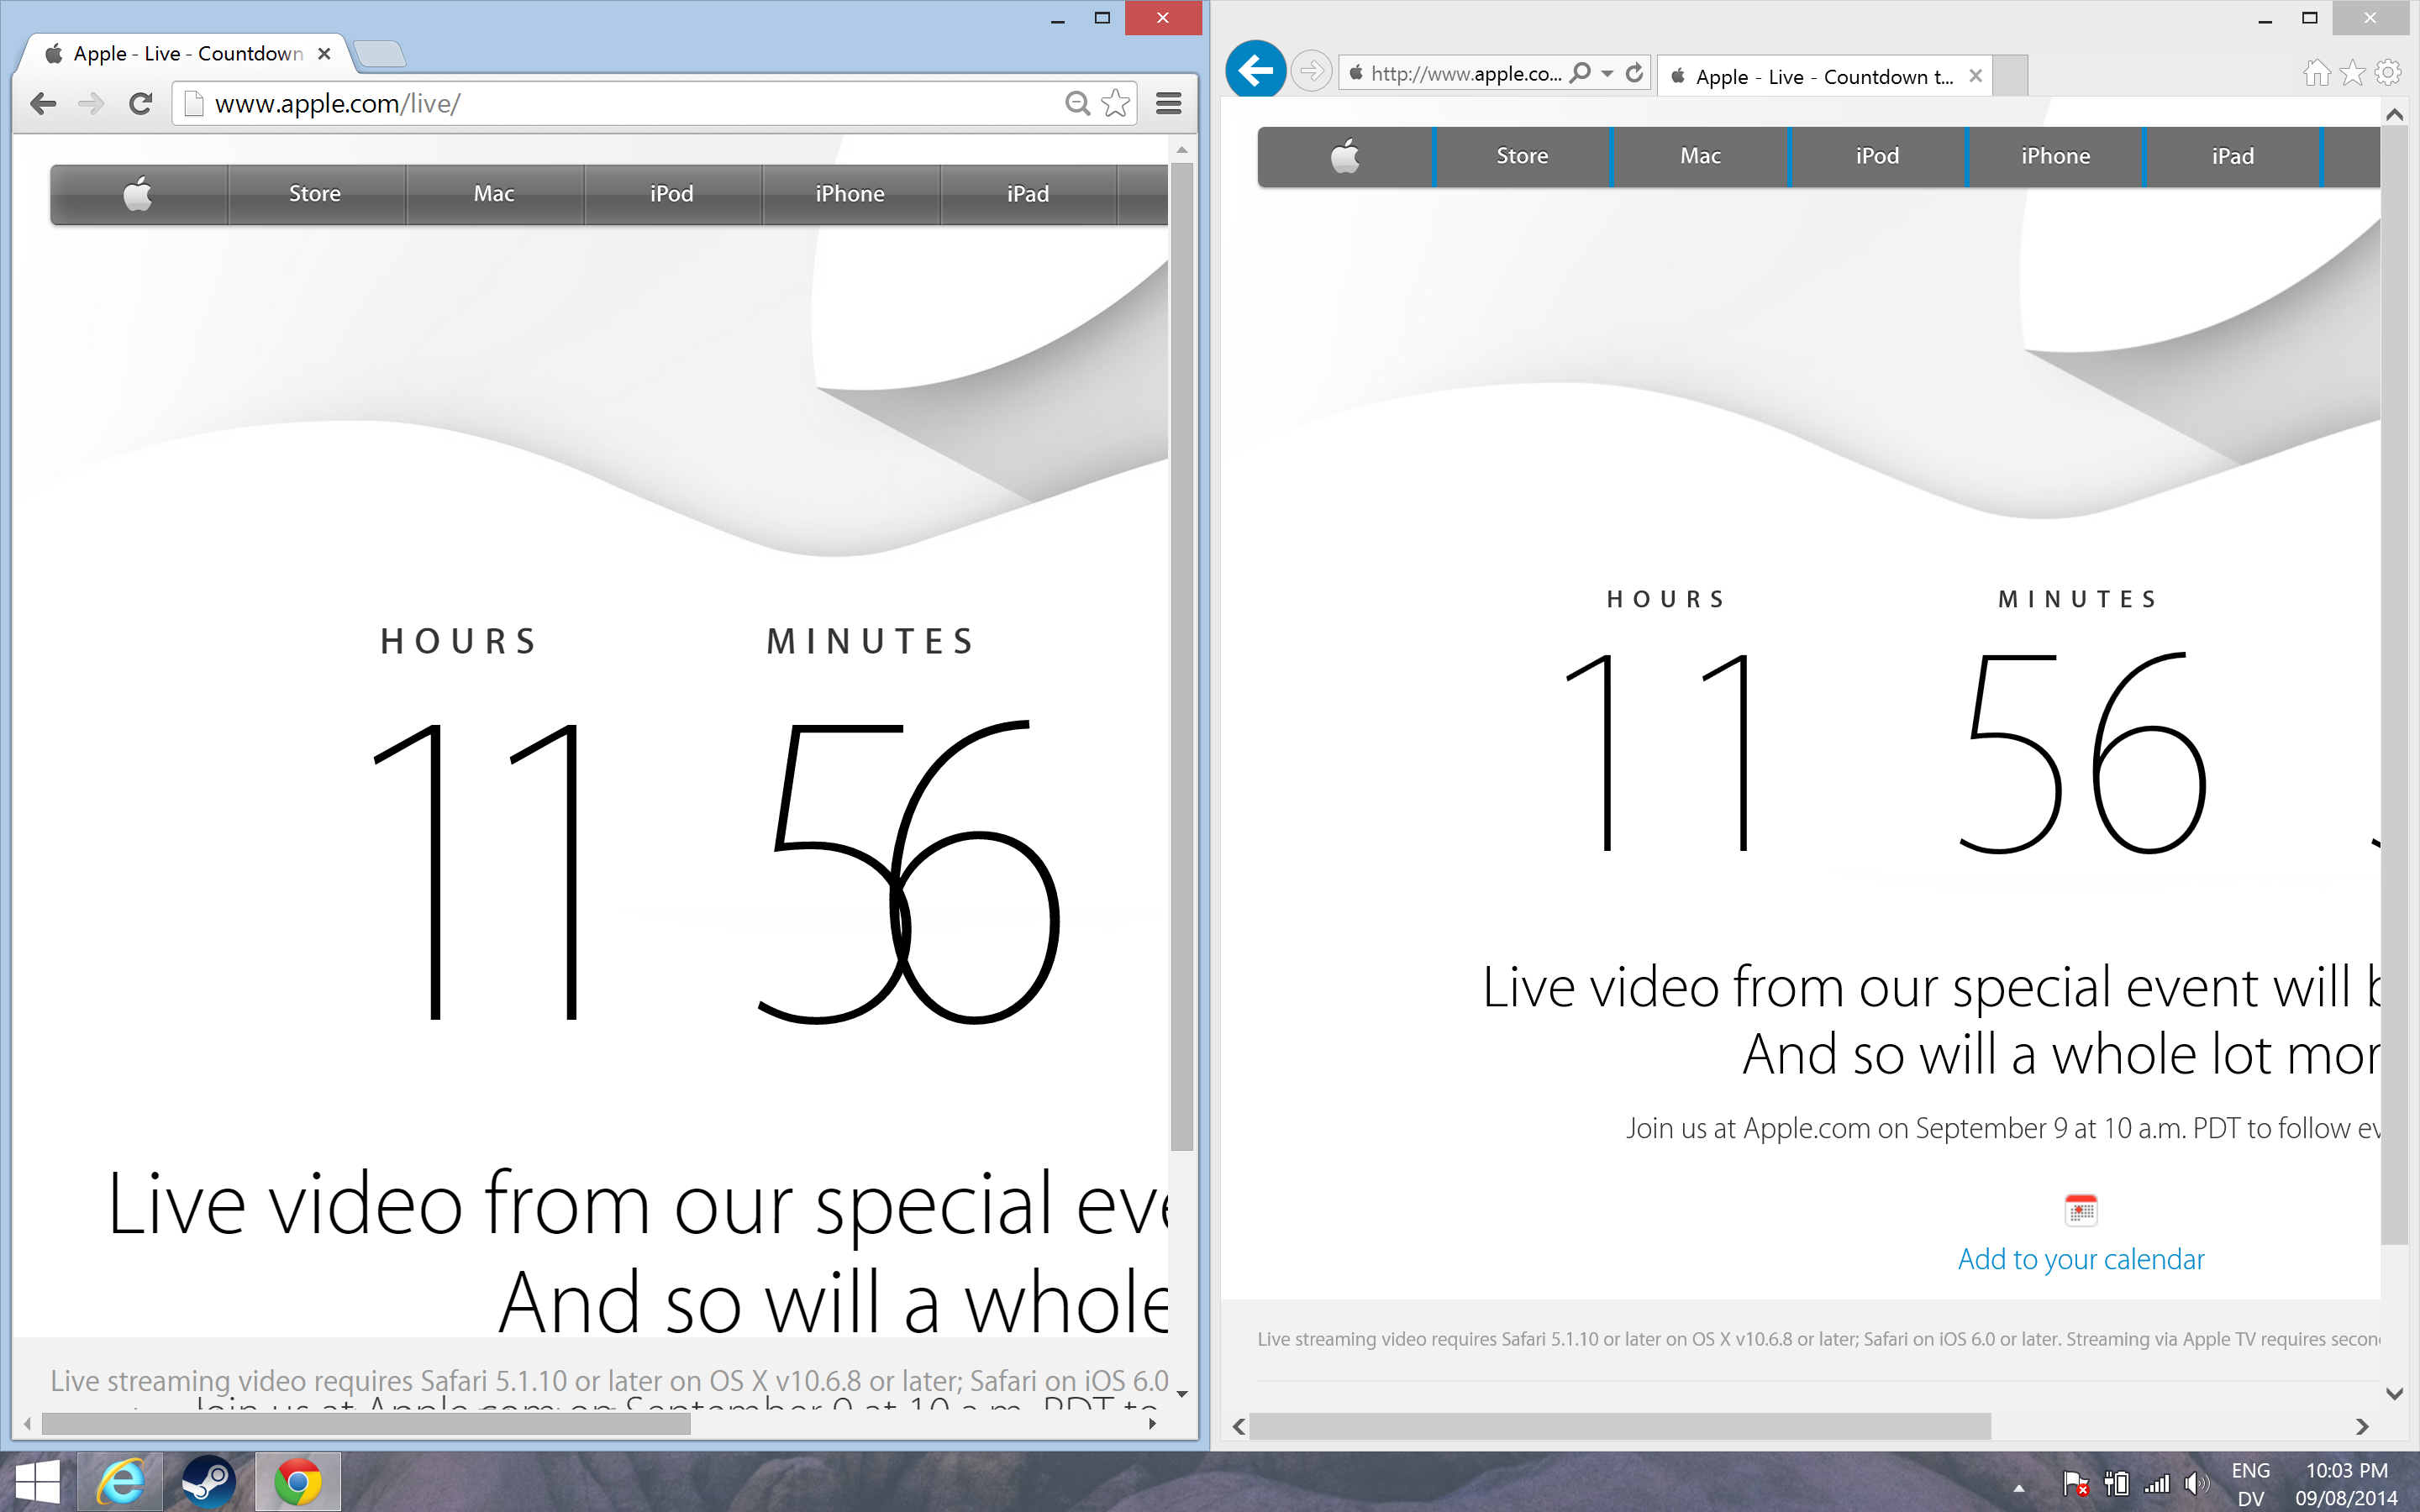Show hidden icons in system tray
Image resolution: width=2420 pixels, height=1512 pixels.
tap(2019, 1488)
